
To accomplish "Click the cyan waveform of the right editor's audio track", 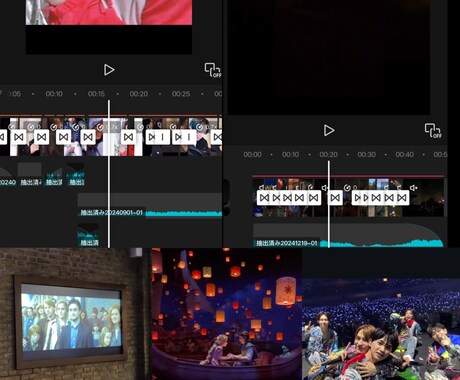I will click(x=382, y=243).
